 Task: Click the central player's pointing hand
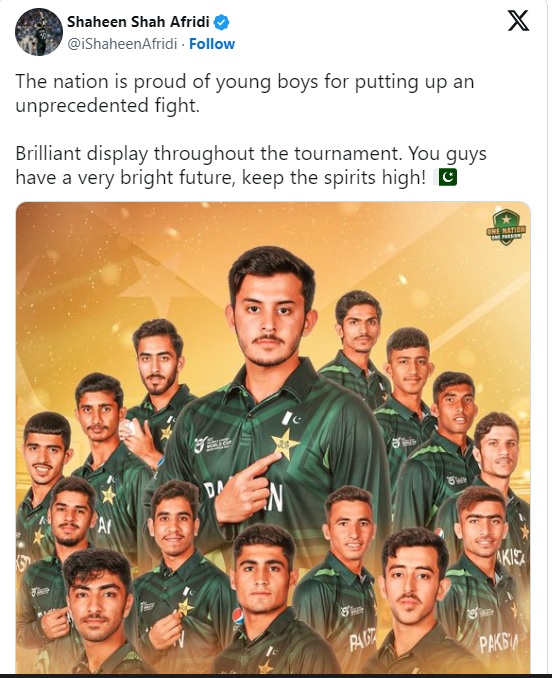(246, 487)
